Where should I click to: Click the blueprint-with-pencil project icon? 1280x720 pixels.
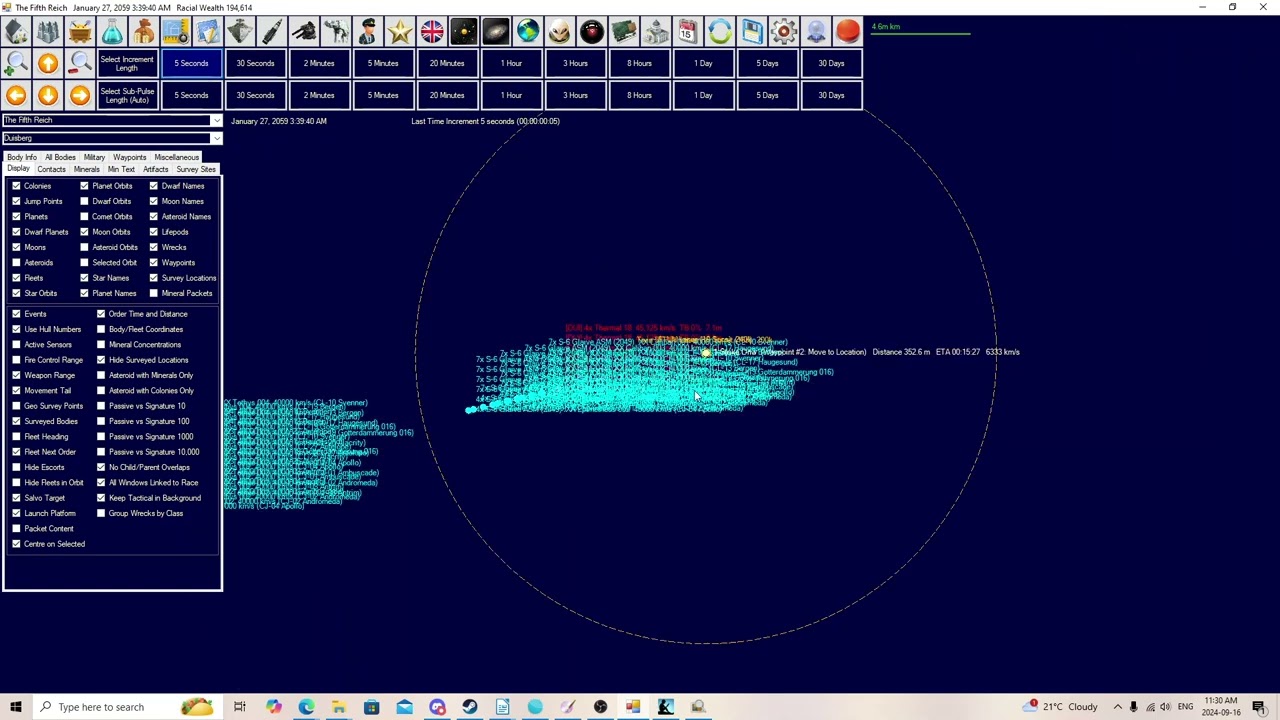pos(208,32)
